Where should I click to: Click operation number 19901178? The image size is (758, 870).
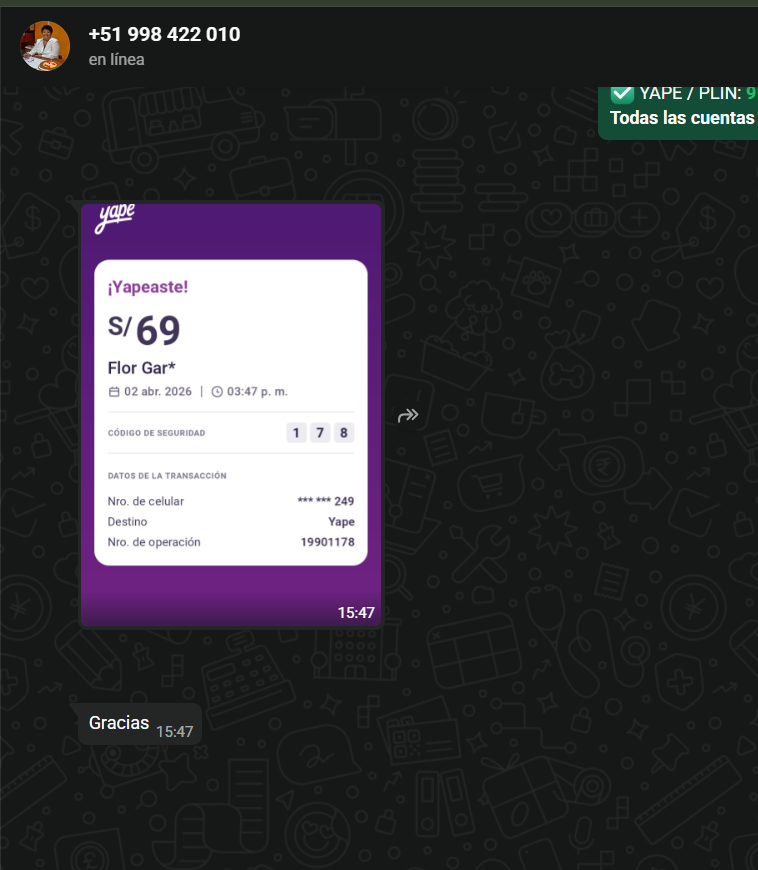tap(327, 542)
